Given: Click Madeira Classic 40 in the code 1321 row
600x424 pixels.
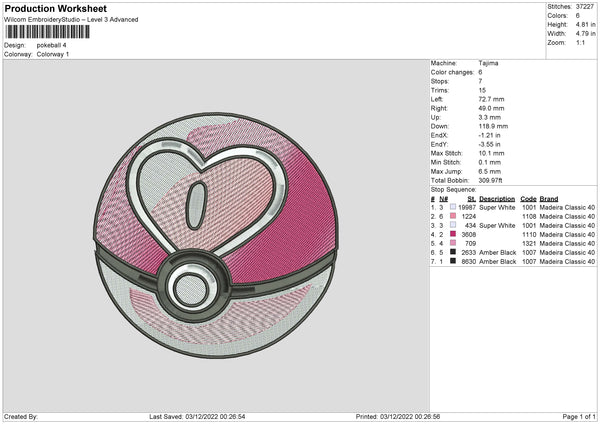Looking at the screenshot, I should [567, 244].
